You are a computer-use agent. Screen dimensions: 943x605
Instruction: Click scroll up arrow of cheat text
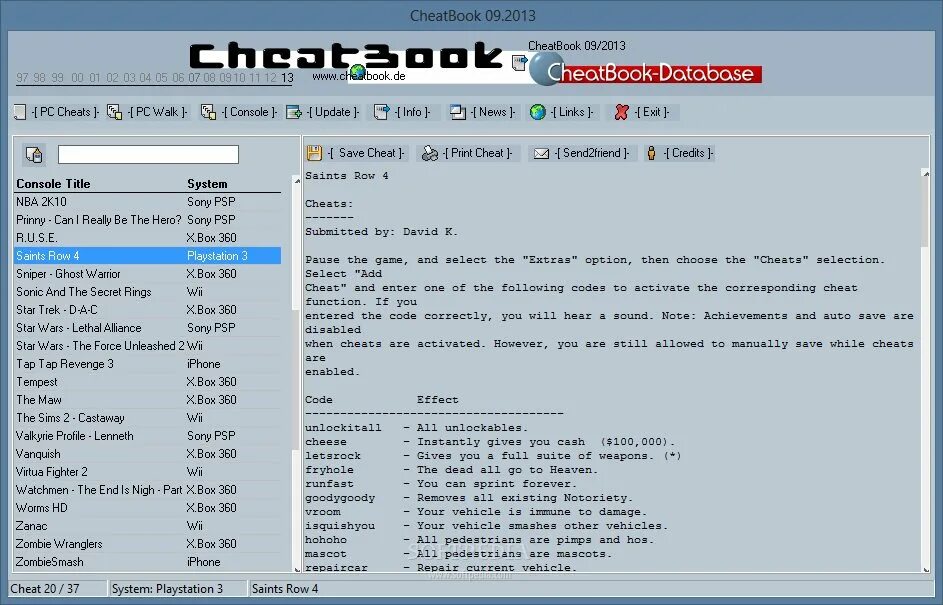[926, 174]
